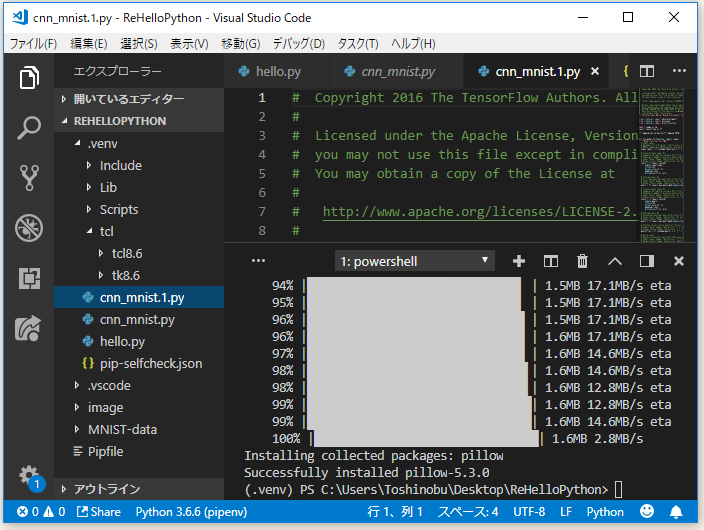The image size is (704, 530).
Task: Click the warnings count in status bar
Action: click(55, 512)
